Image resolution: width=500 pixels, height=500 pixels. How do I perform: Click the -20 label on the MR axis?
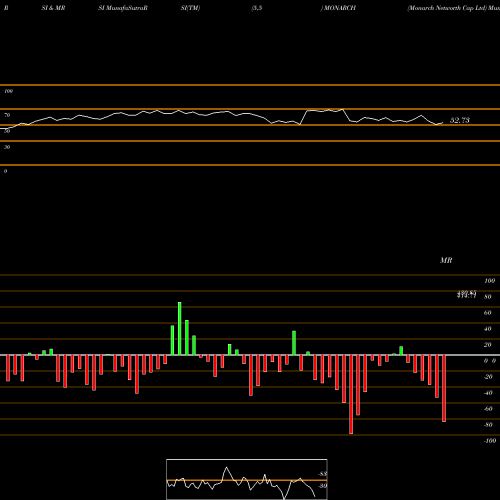pos(488,377)
